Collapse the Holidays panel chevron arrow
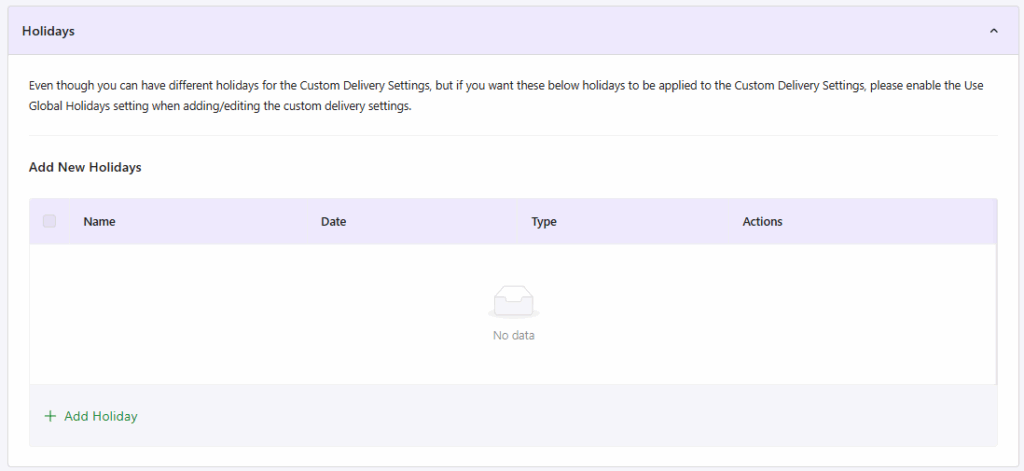1024x471 pixels. pyautogui.click(x=993, y=31)
